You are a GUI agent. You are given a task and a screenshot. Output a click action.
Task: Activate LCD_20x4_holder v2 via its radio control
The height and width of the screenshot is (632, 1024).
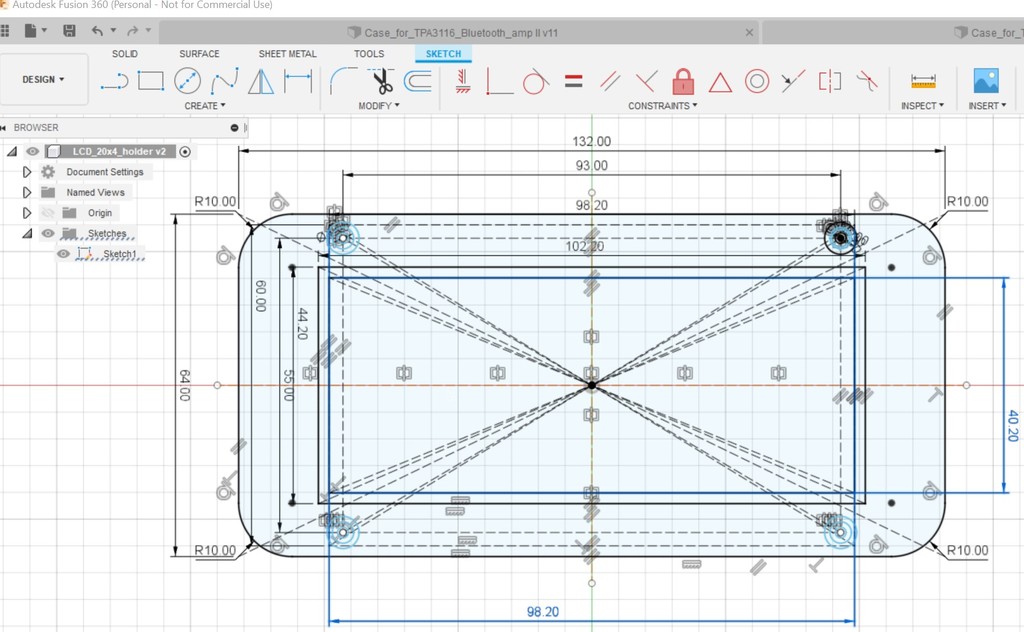(185, 151)
